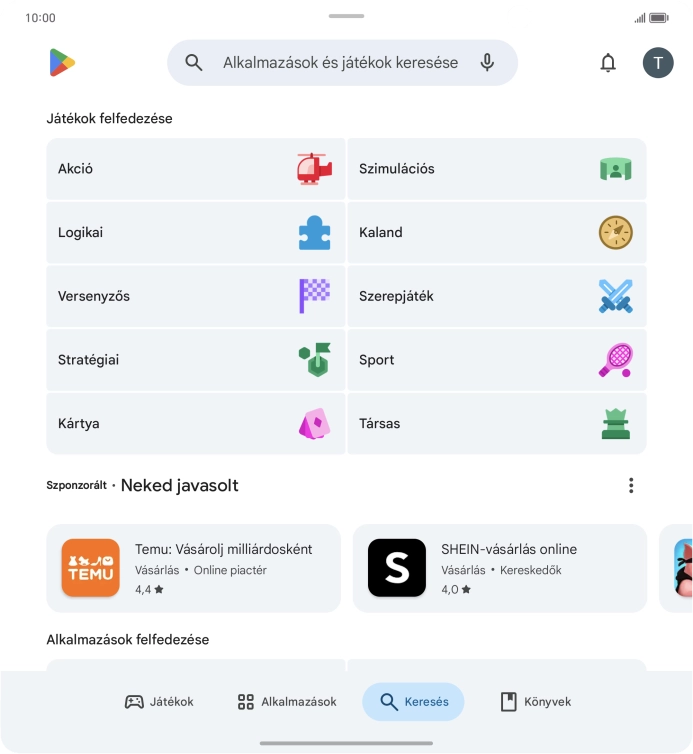Tap the microphone voice search icon

coord(487,63)
